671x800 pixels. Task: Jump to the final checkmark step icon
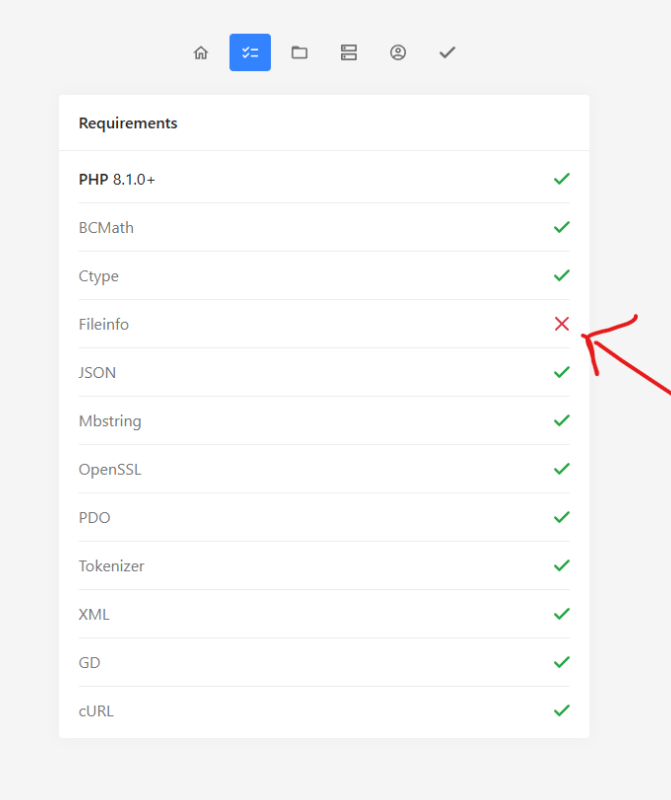point(447,53)
